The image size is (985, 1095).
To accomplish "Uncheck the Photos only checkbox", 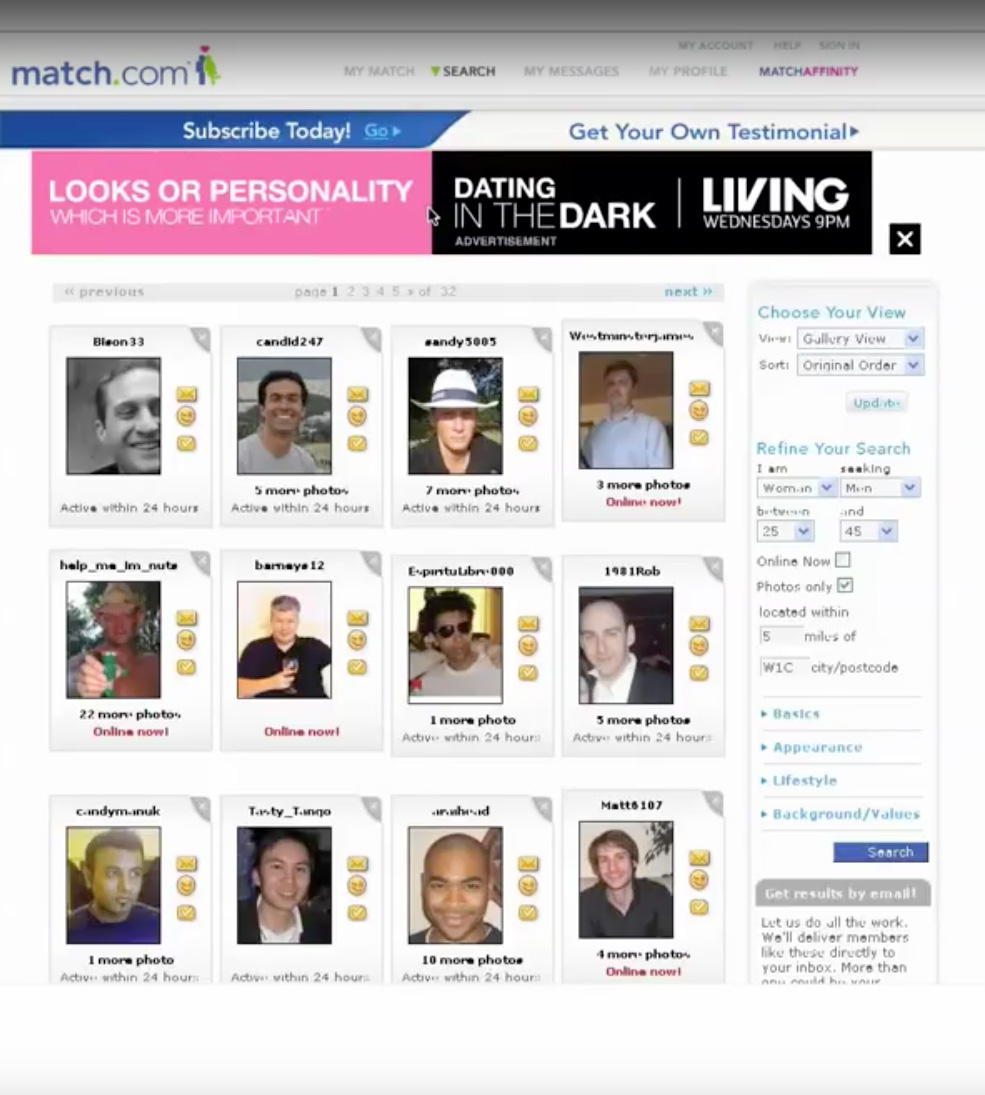I will click(844, 585).
